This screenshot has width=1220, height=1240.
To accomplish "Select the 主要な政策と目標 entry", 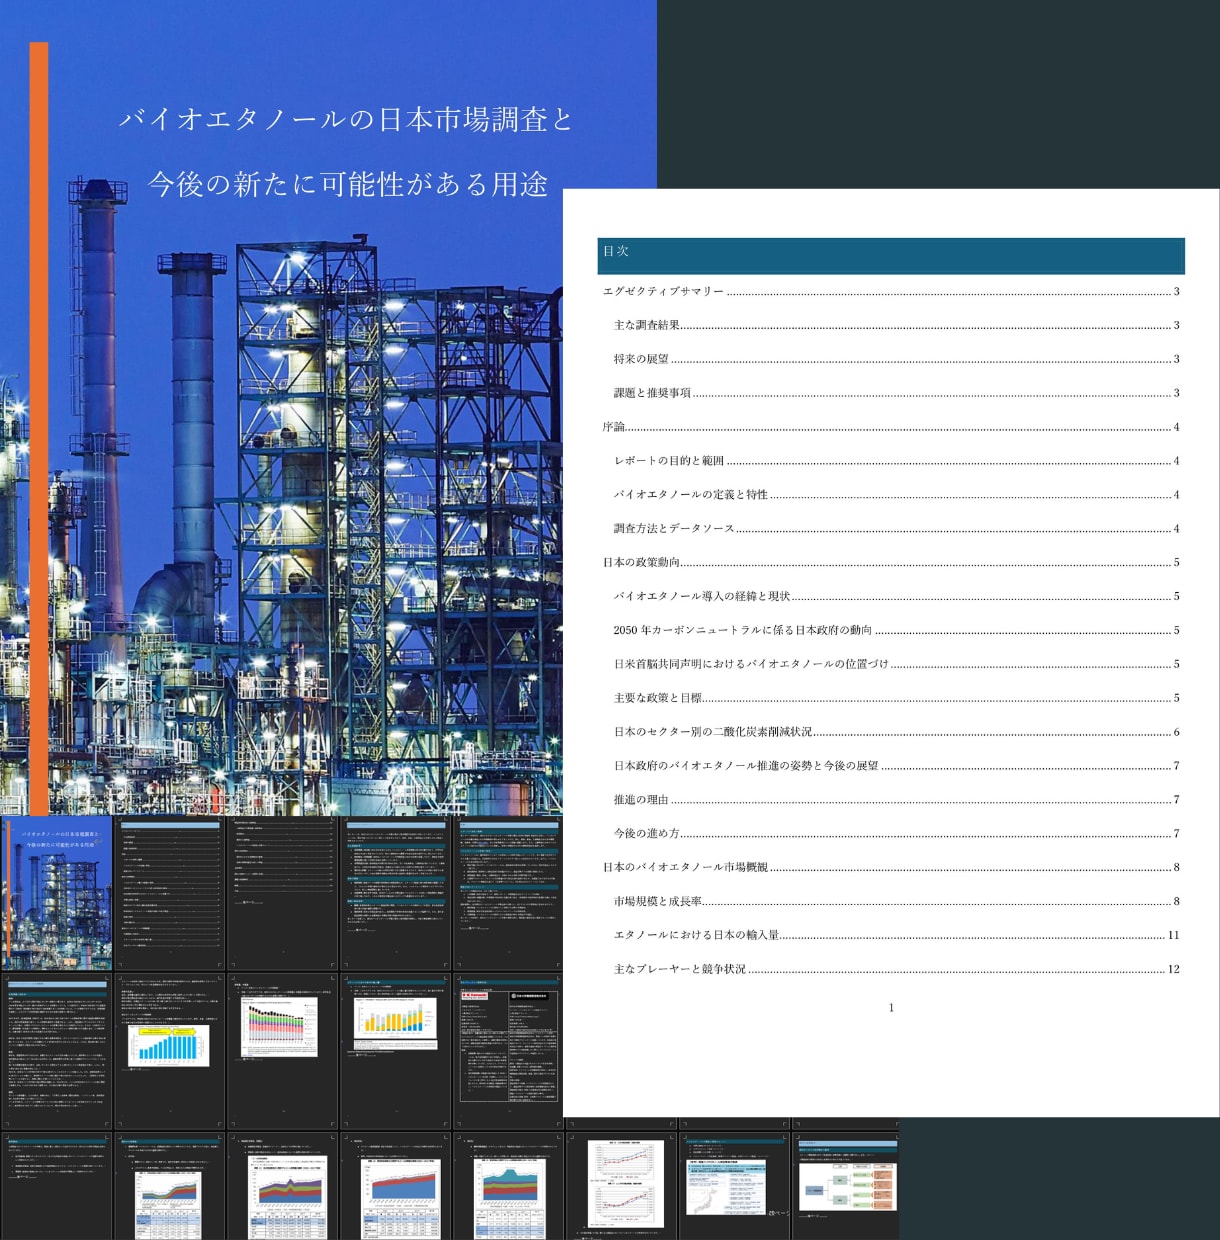I will click(x=896, y=699).
